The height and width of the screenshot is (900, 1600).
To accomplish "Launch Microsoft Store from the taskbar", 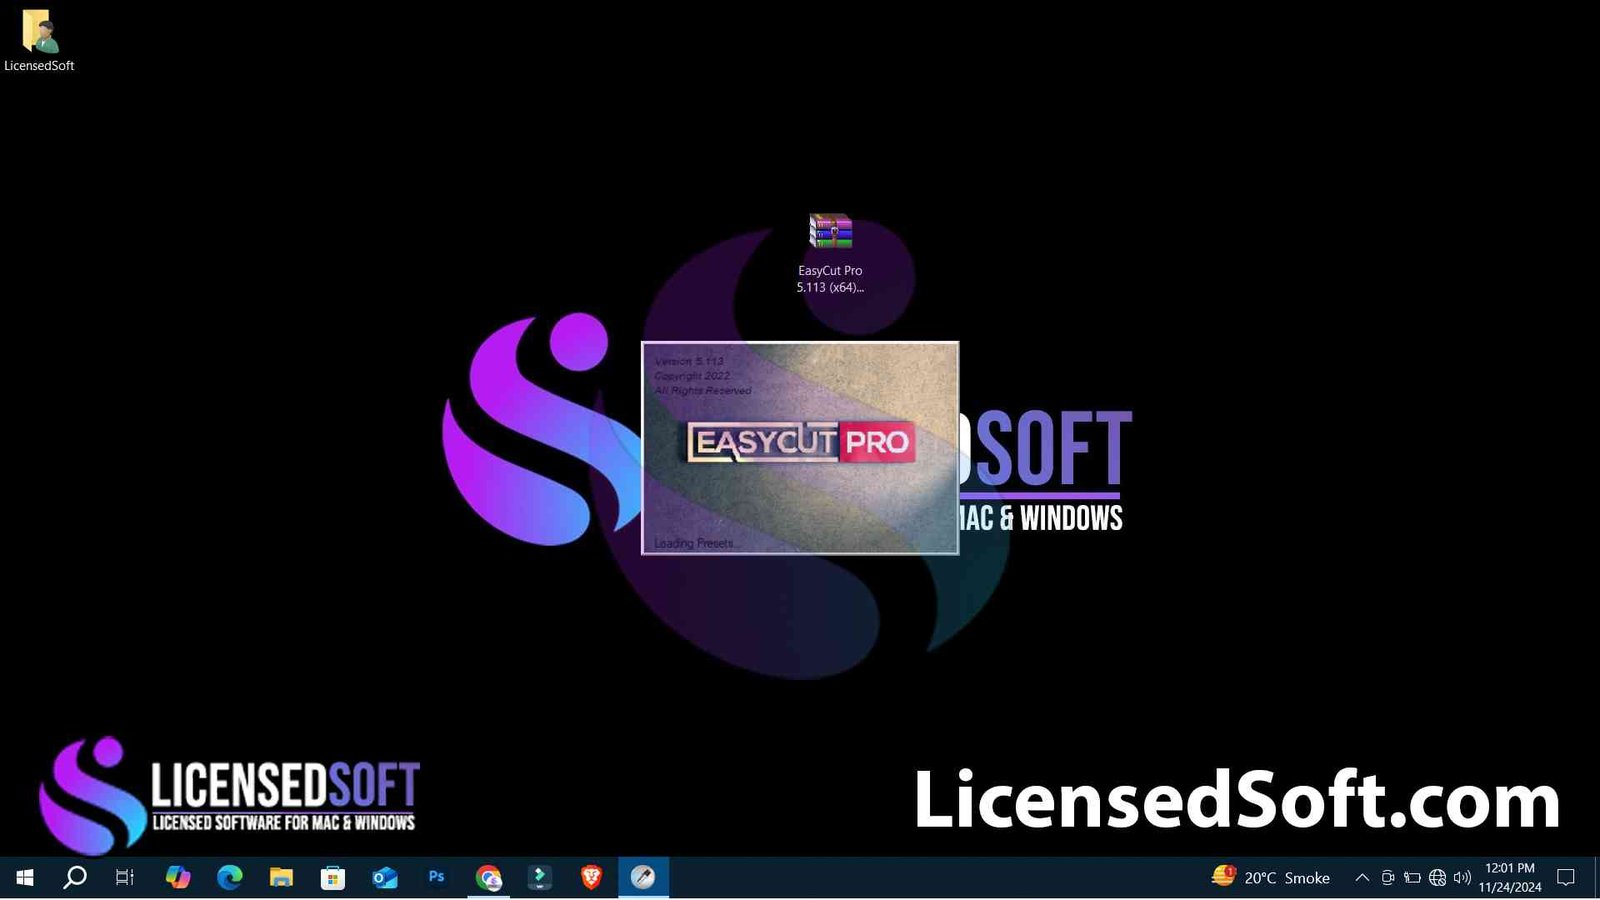I will pyautogui.click(x=333, y=877).
